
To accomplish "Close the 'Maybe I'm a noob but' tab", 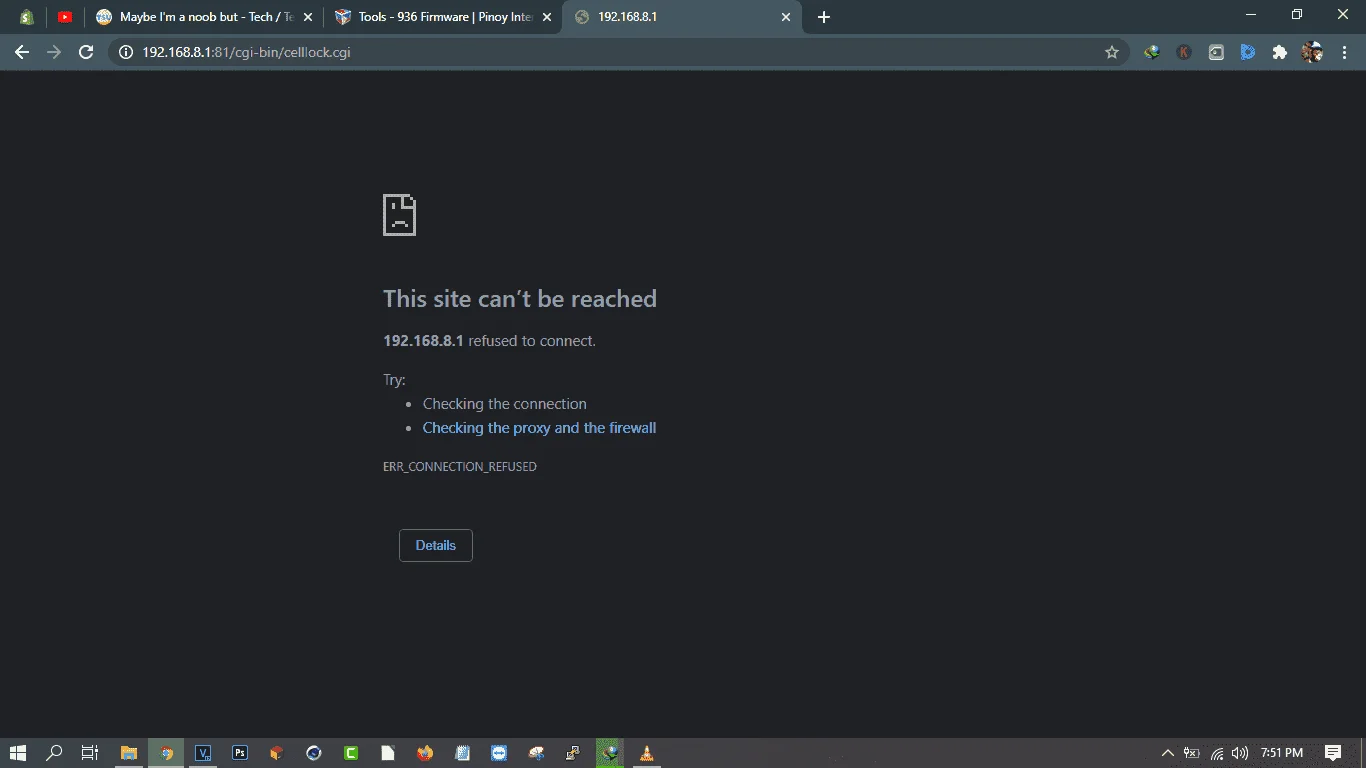I will click(x=307, y=17).
